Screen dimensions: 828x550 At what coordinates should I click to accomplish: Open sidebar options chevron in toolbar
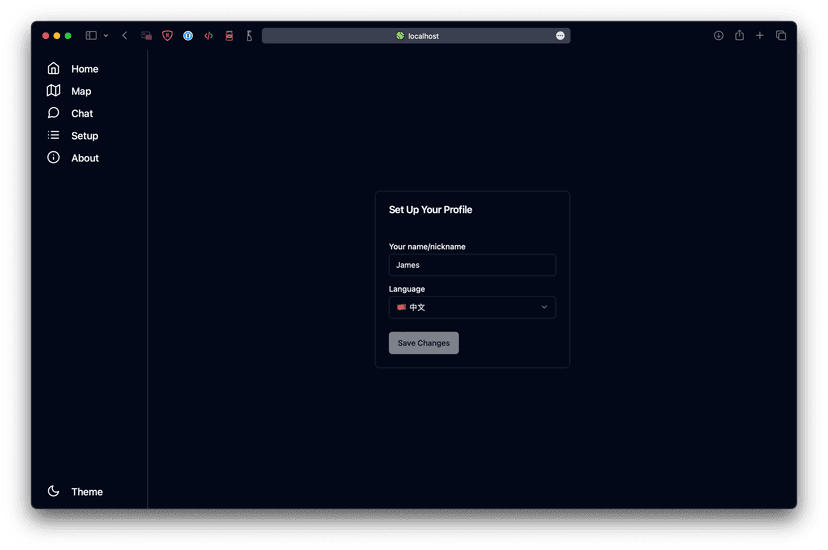pos(106,36)
